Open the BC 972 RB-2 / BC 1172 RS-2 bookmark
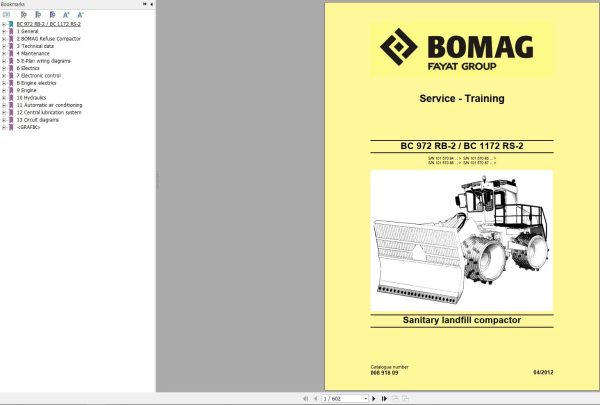 pos(49,24)
